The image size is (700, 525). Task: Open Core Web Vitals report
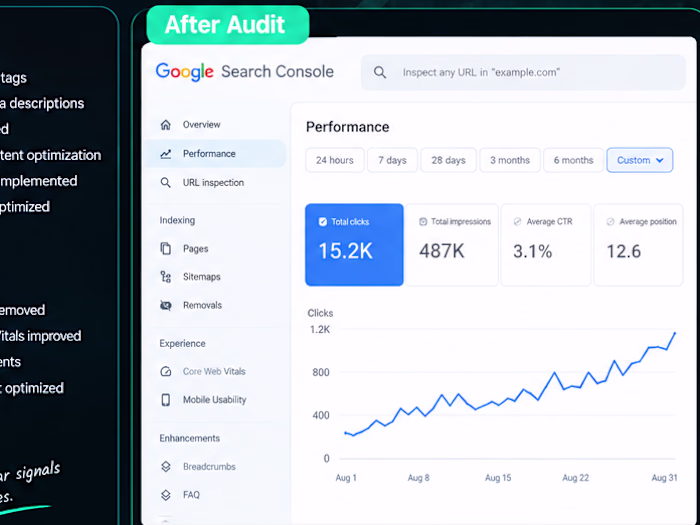[x=214, y=371]
